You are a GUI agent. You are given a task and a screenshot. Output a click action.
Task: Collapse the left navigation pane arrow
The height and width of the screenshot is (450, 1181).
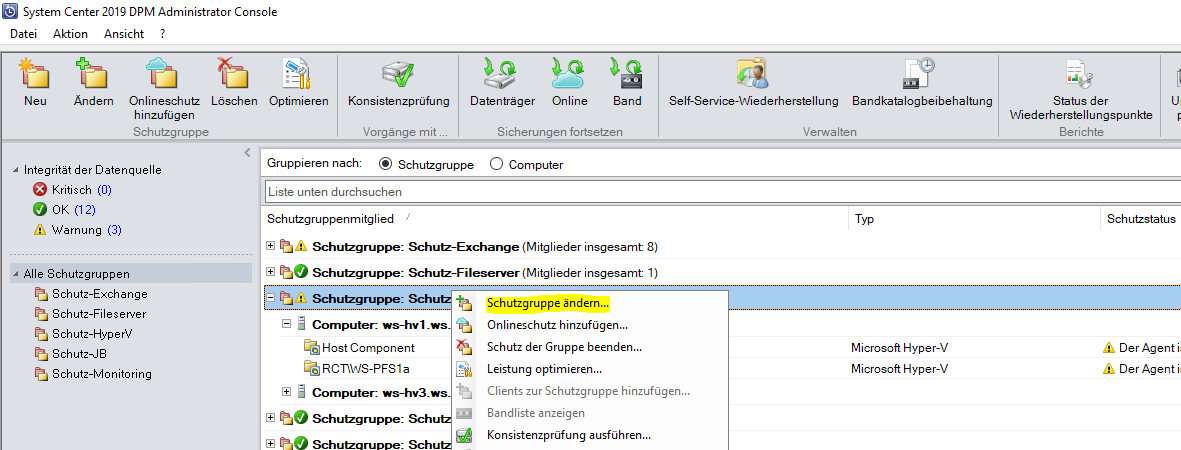(246, 153)
